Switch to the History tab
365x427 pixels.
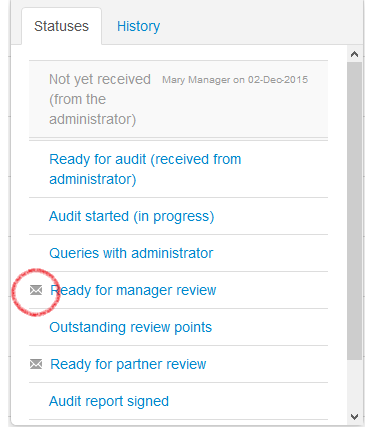tap(138, 26)
